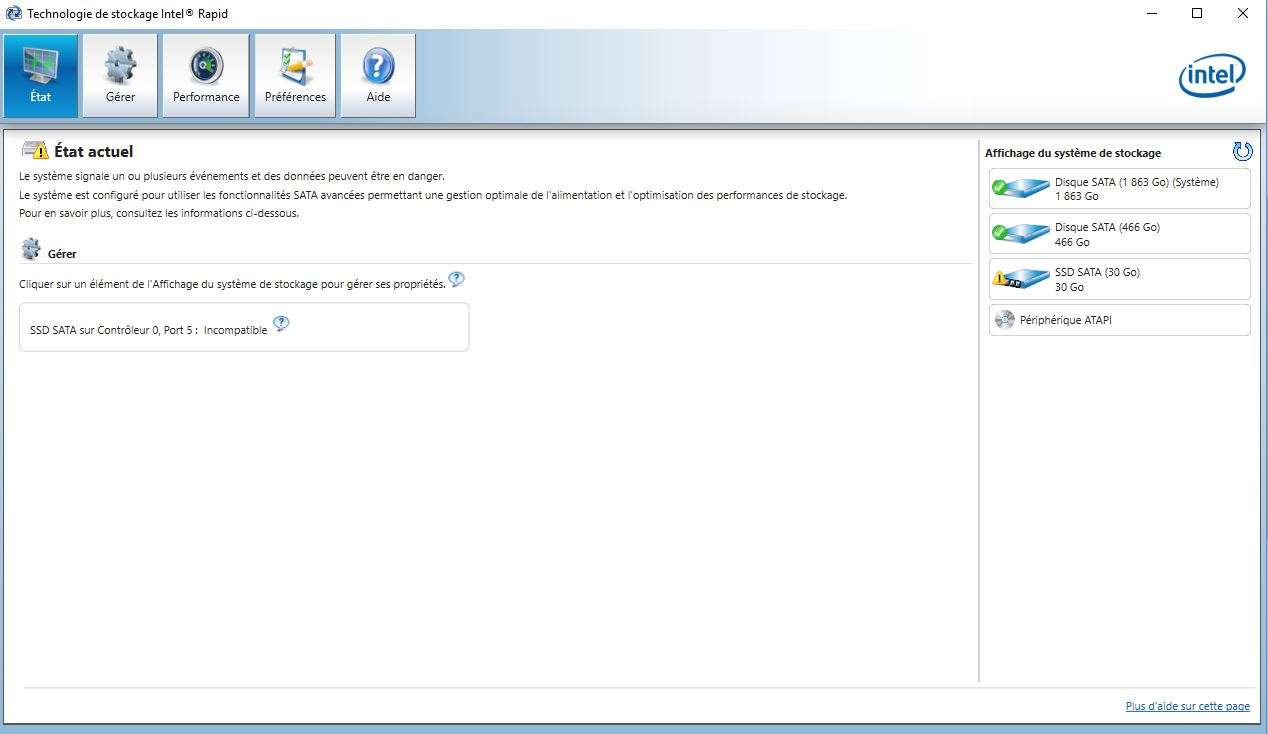The image size is (1268, 734).
Task: Open 'Plus d'aide sur cette page' link
Action: 1187,706
